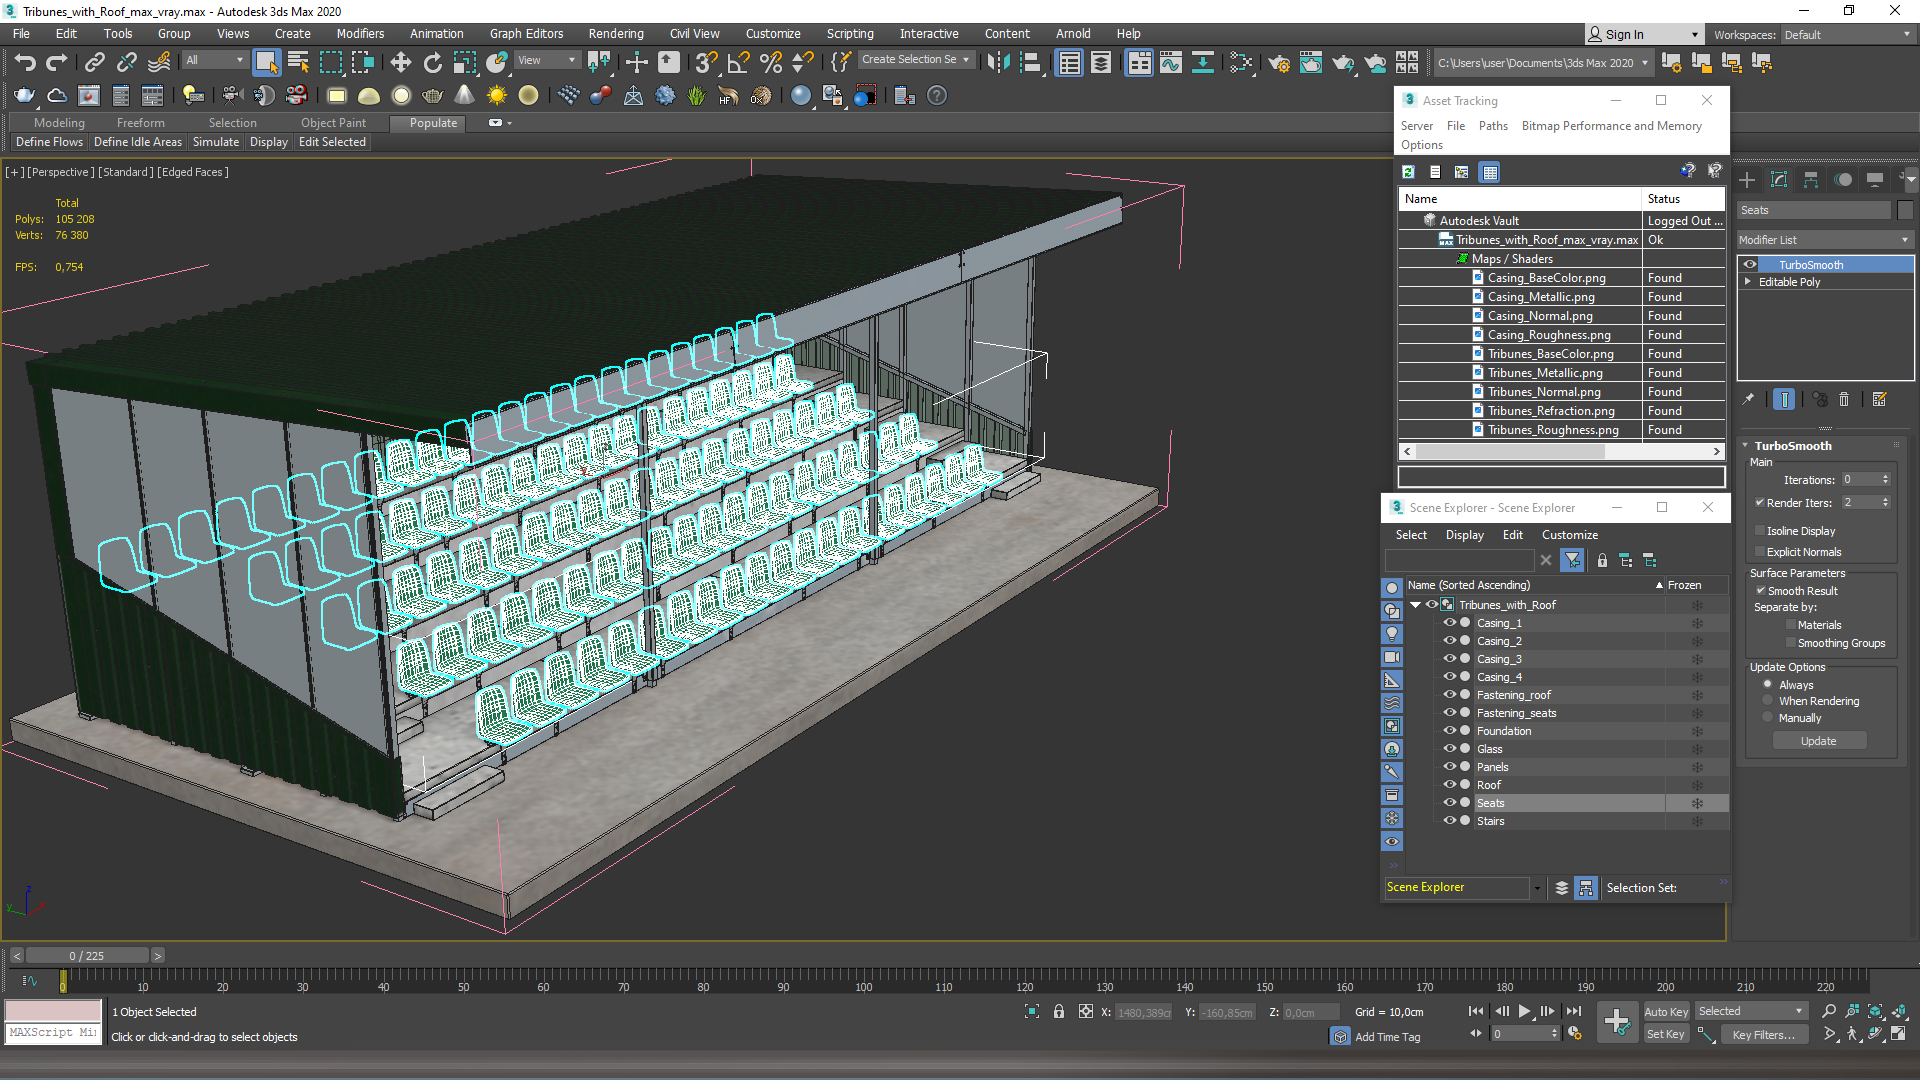Click the Rotate tool icon

pyautogui.click(x=433, y=63)
